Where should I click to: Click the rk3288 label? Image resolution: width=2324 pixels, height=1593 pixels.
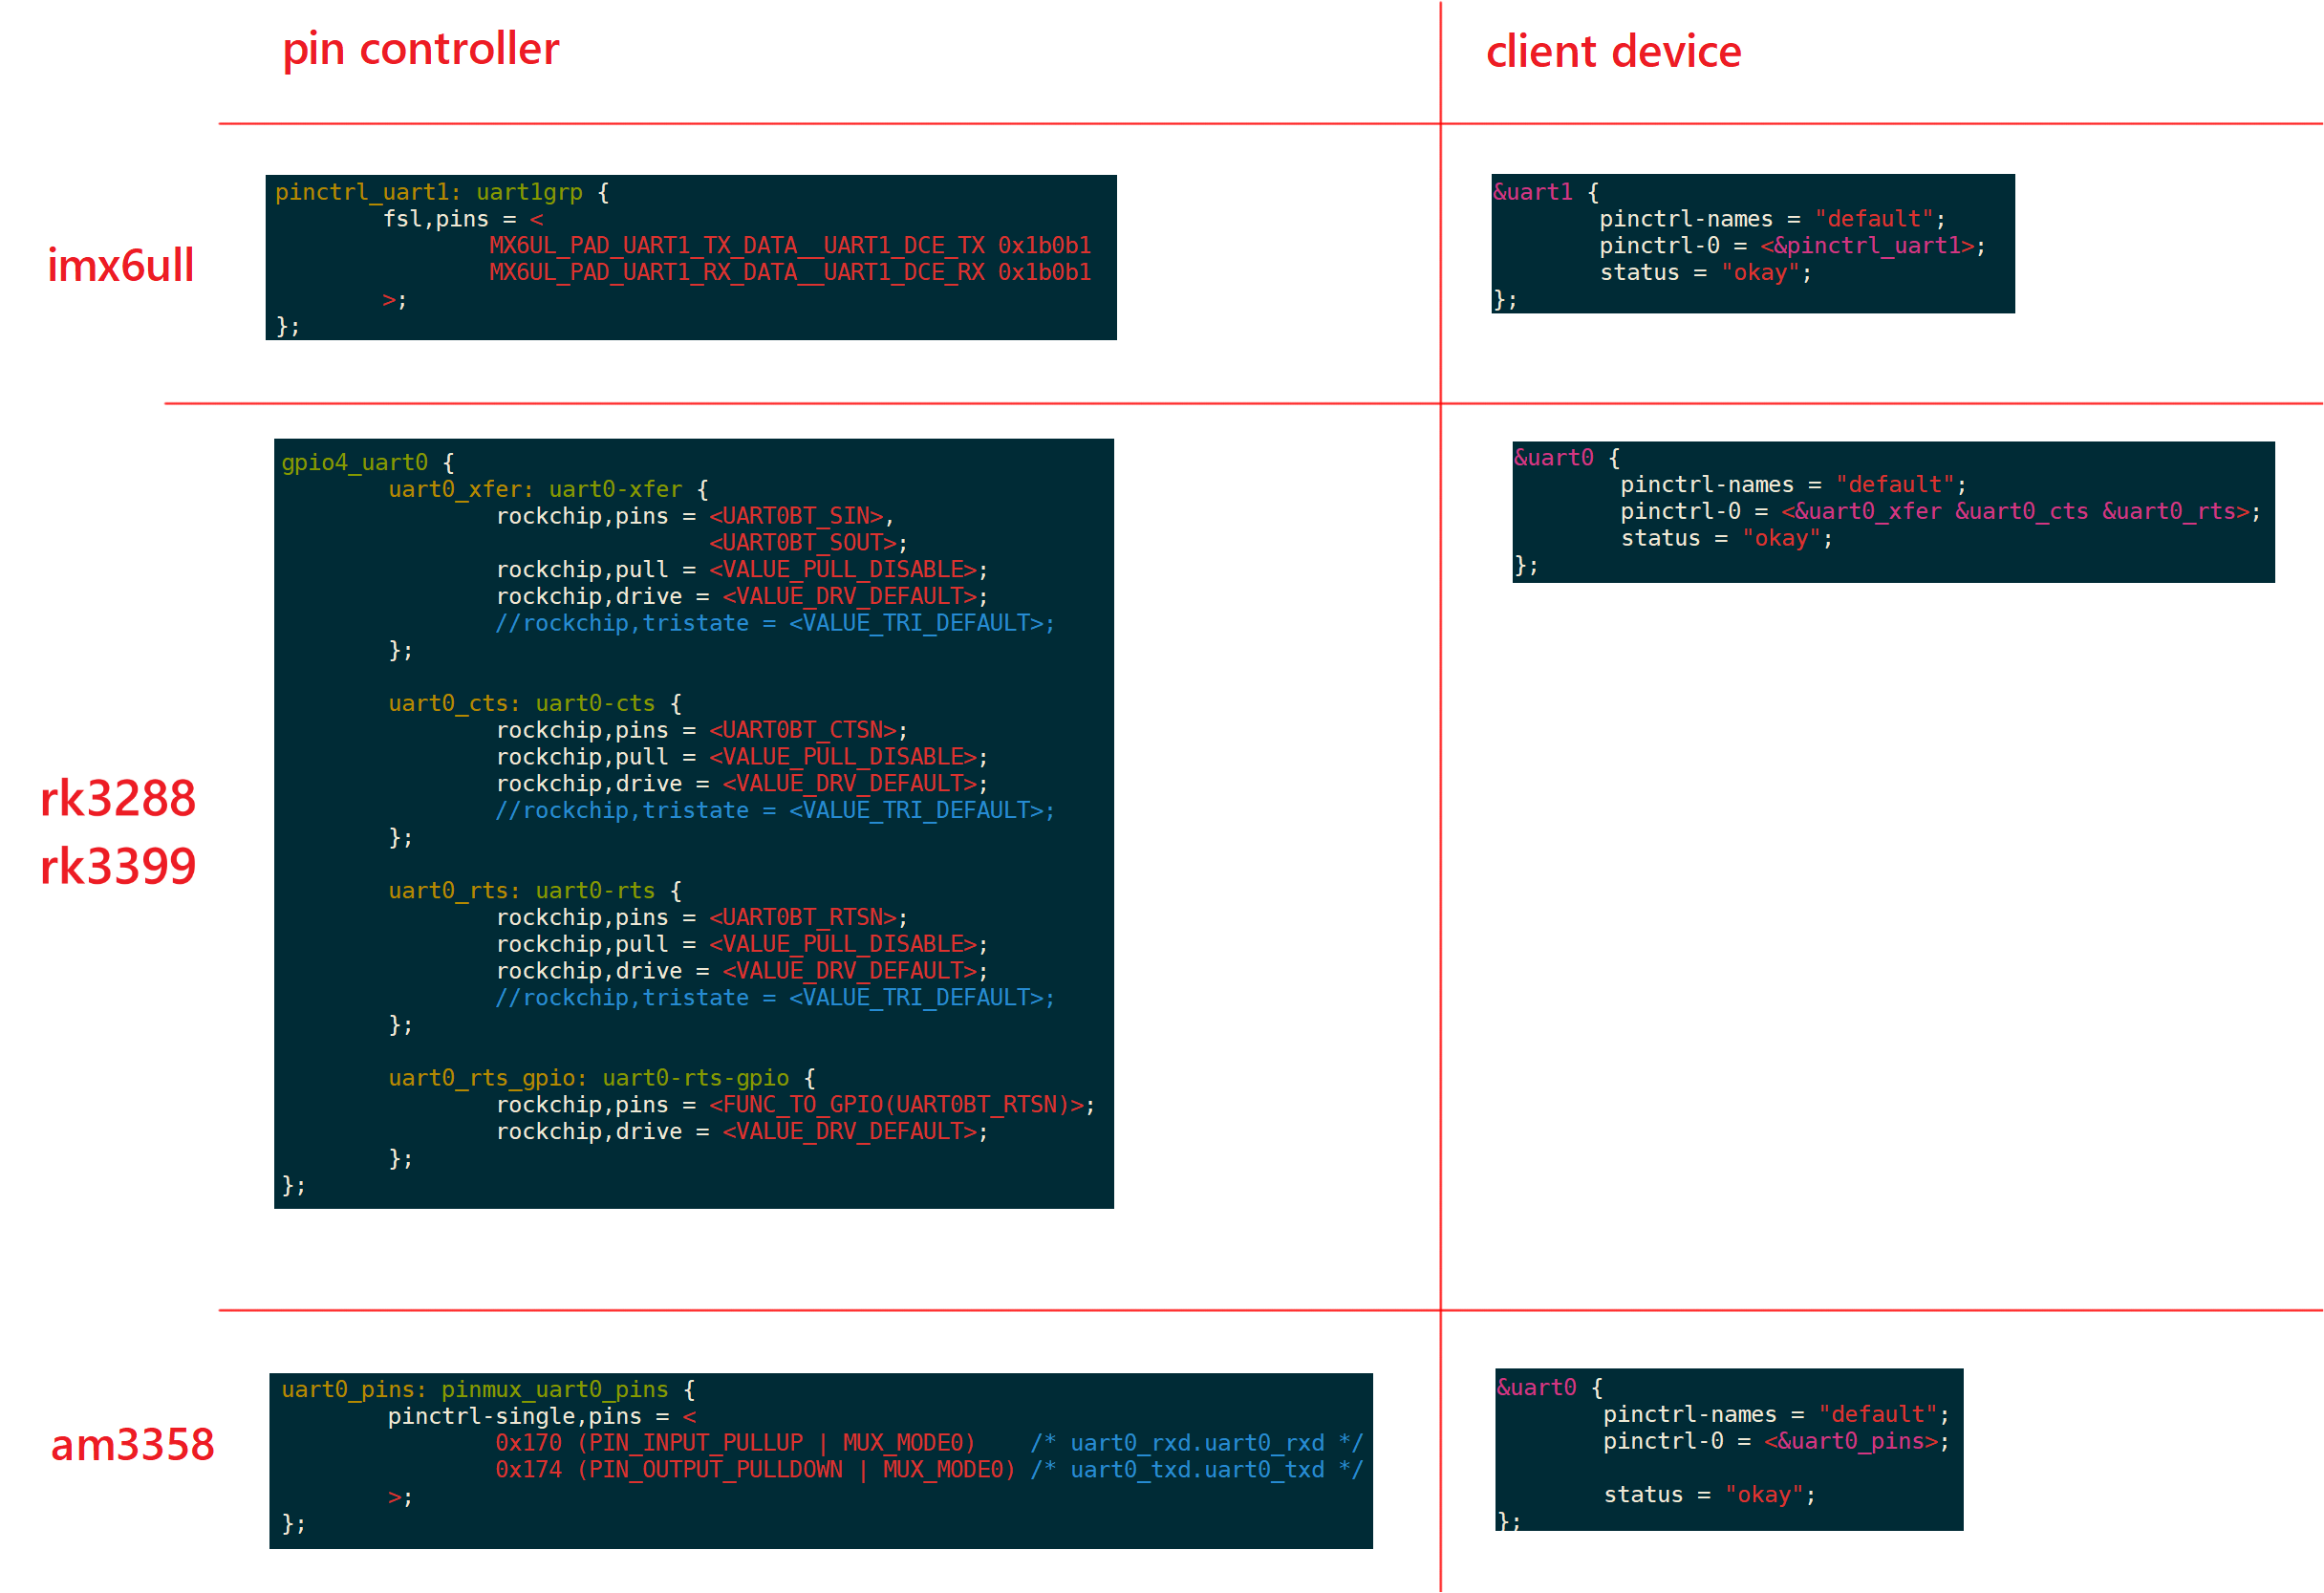118,799
